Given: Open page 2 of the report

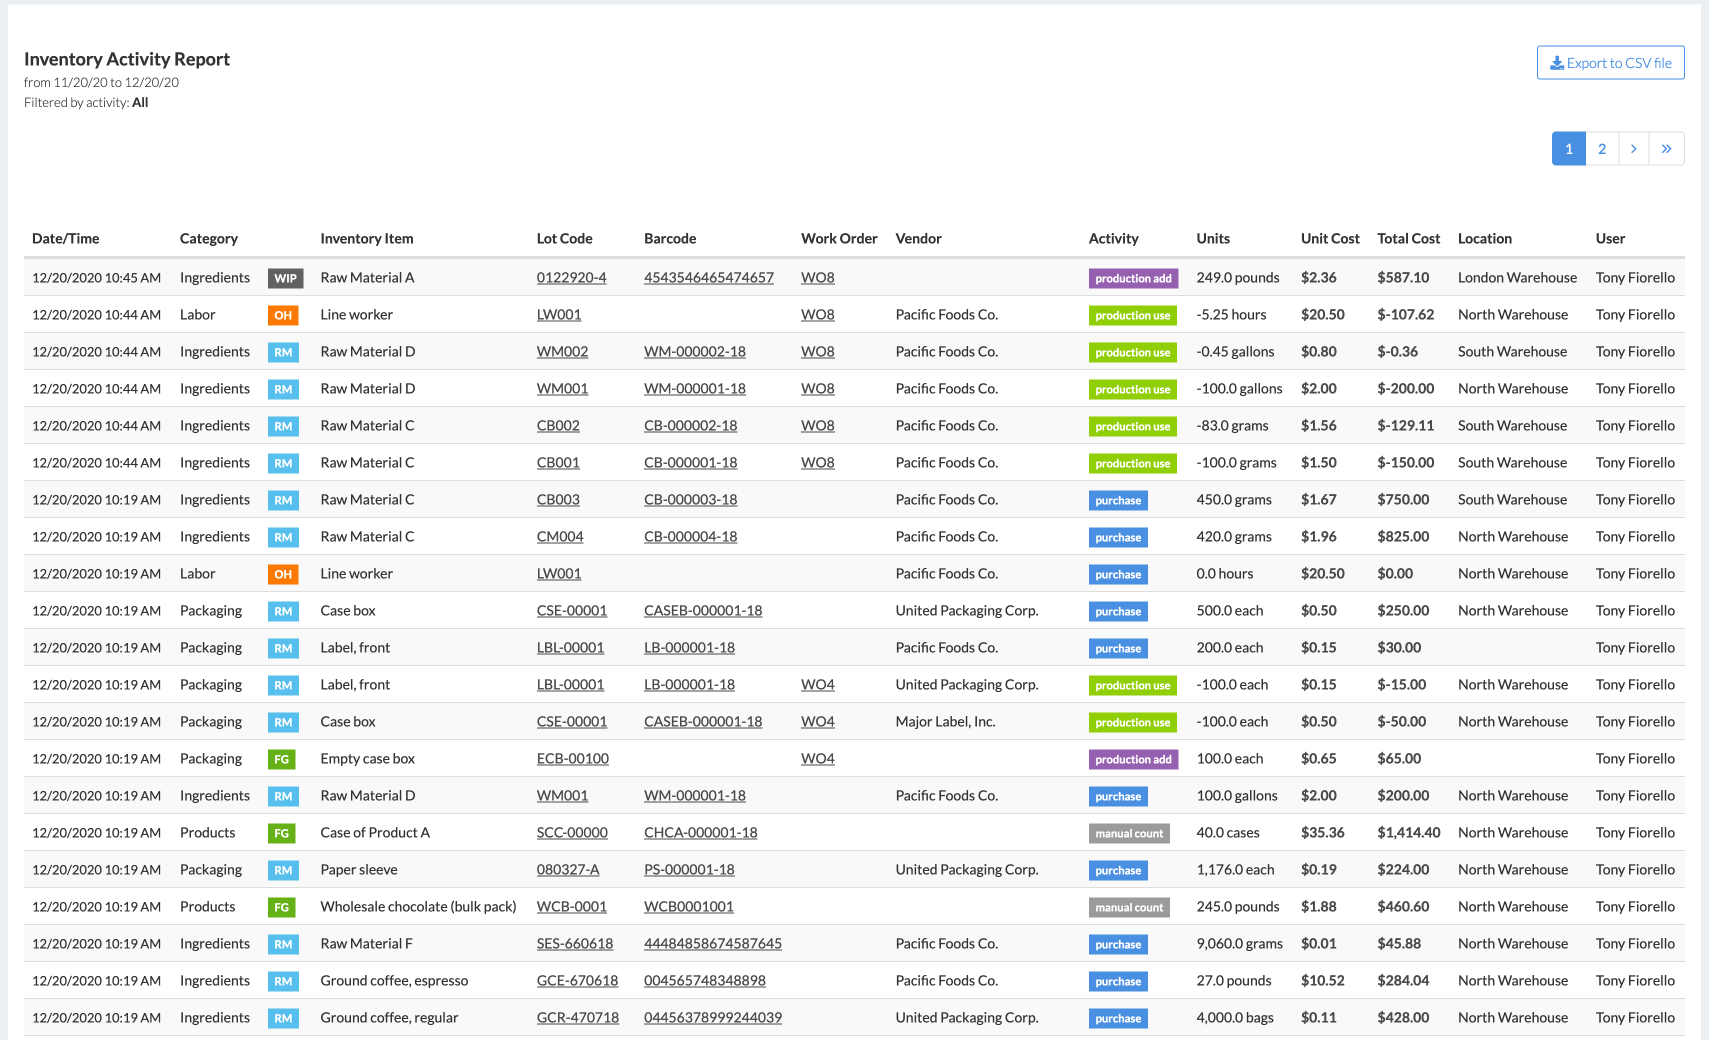Looking at the screenshot, I should pyautogui.click(x=1602, y=148).
